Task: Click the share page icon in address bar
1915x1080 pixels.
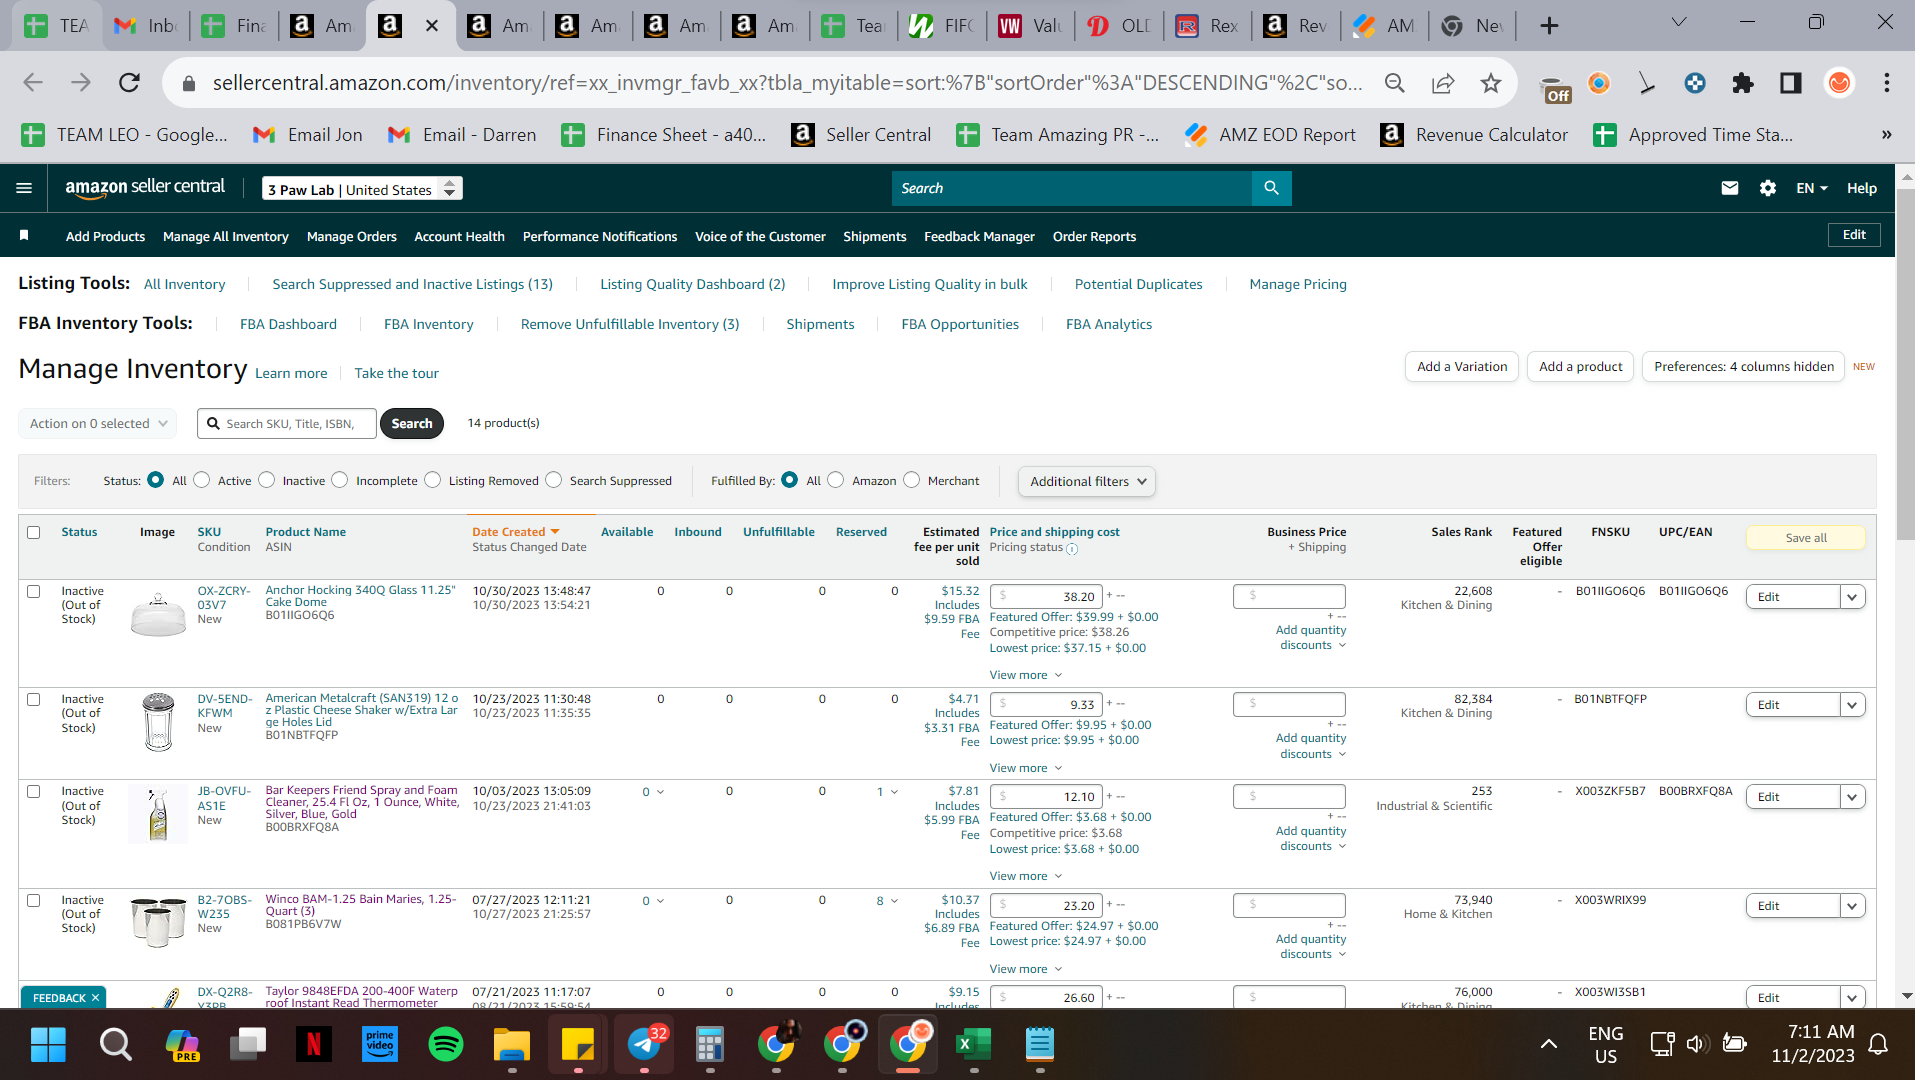Action: coord(1442,83)
